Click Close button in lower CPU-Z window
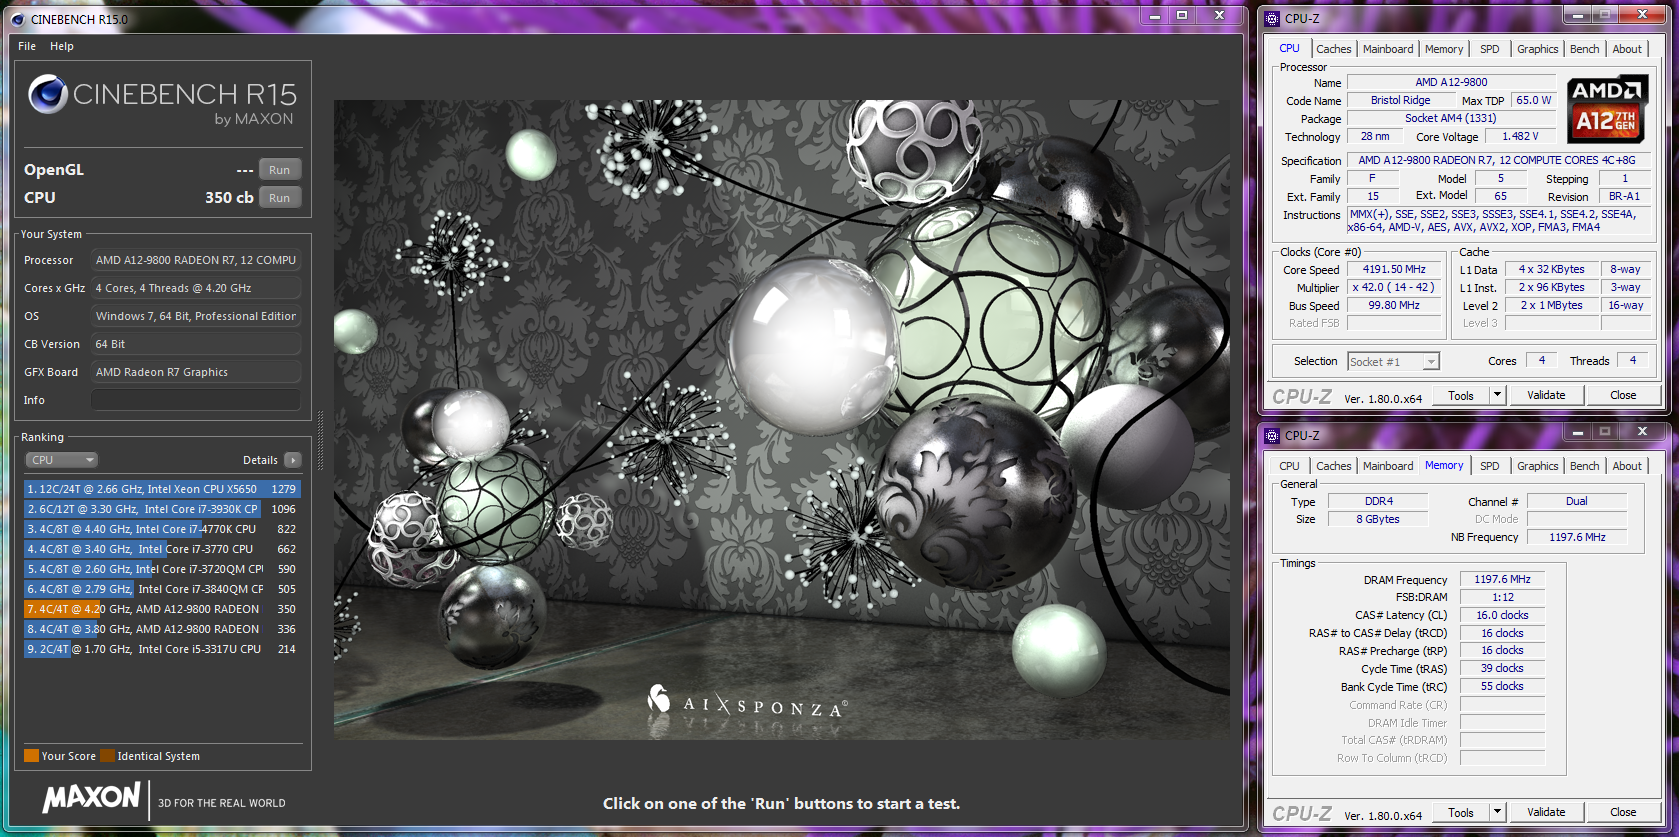Image resolution: width=1679 pixels, height=837 pixels. click(1623, 812)
